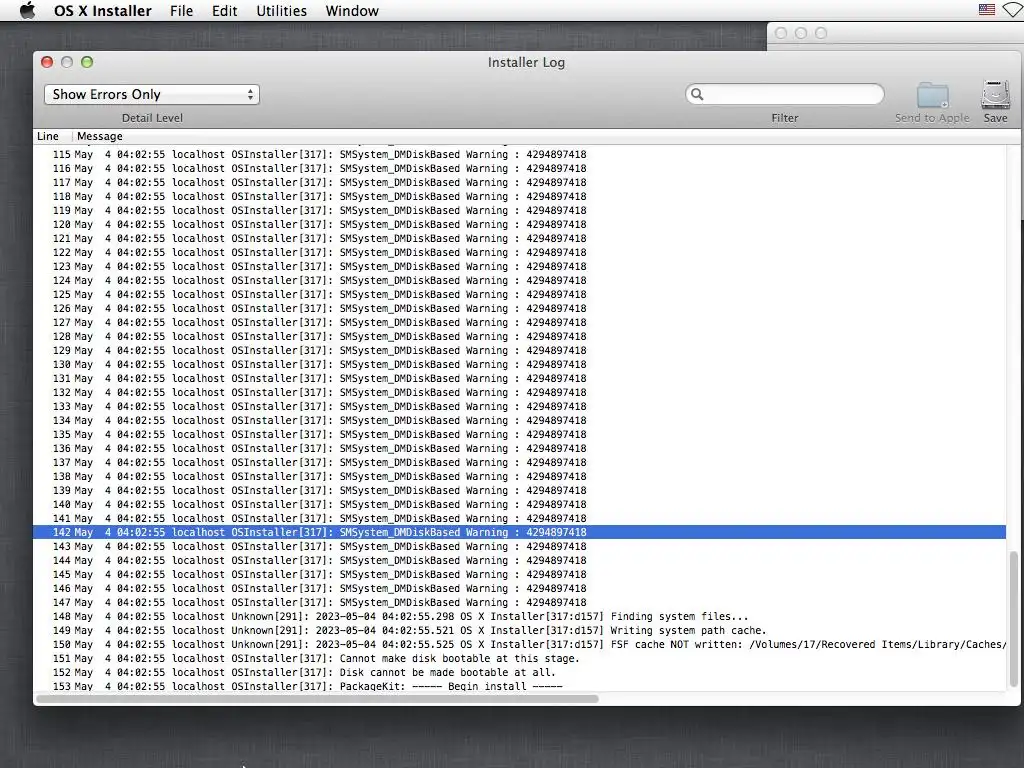The height and width of the screenshot is (768, 1024).
Task: Select 'PackageKit: Begin install' log line
Action: click(519, 686)
